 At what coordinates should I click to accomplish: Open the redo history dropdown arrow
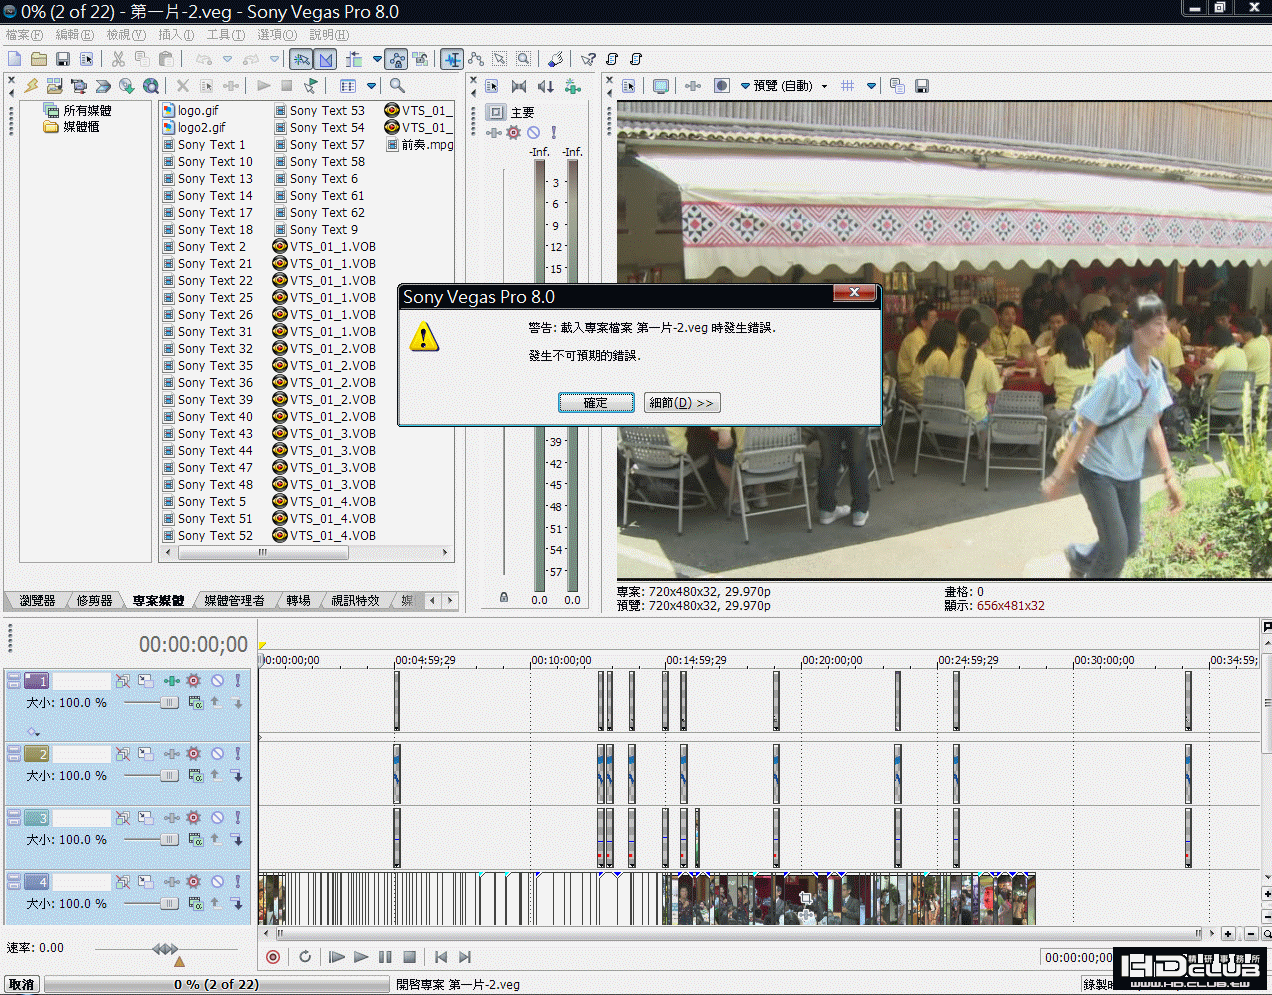pyautogui.click(x=275, y=60)
